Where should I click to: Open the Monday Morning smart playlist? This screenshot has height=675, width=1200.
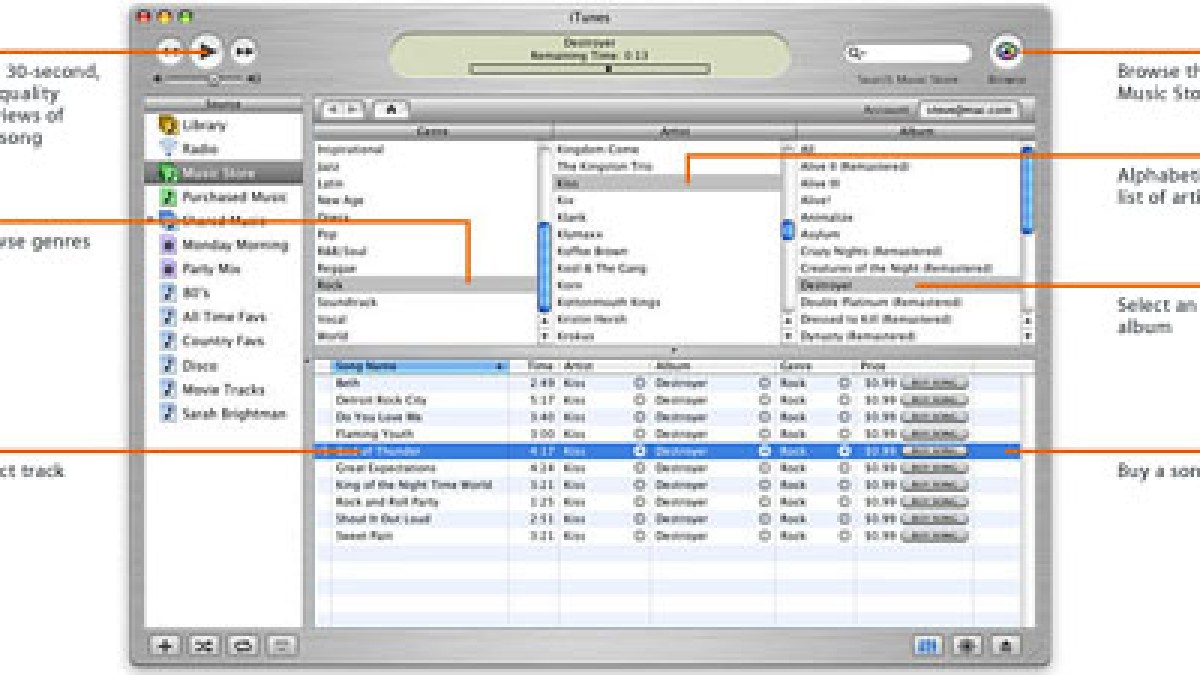(223, 245)
